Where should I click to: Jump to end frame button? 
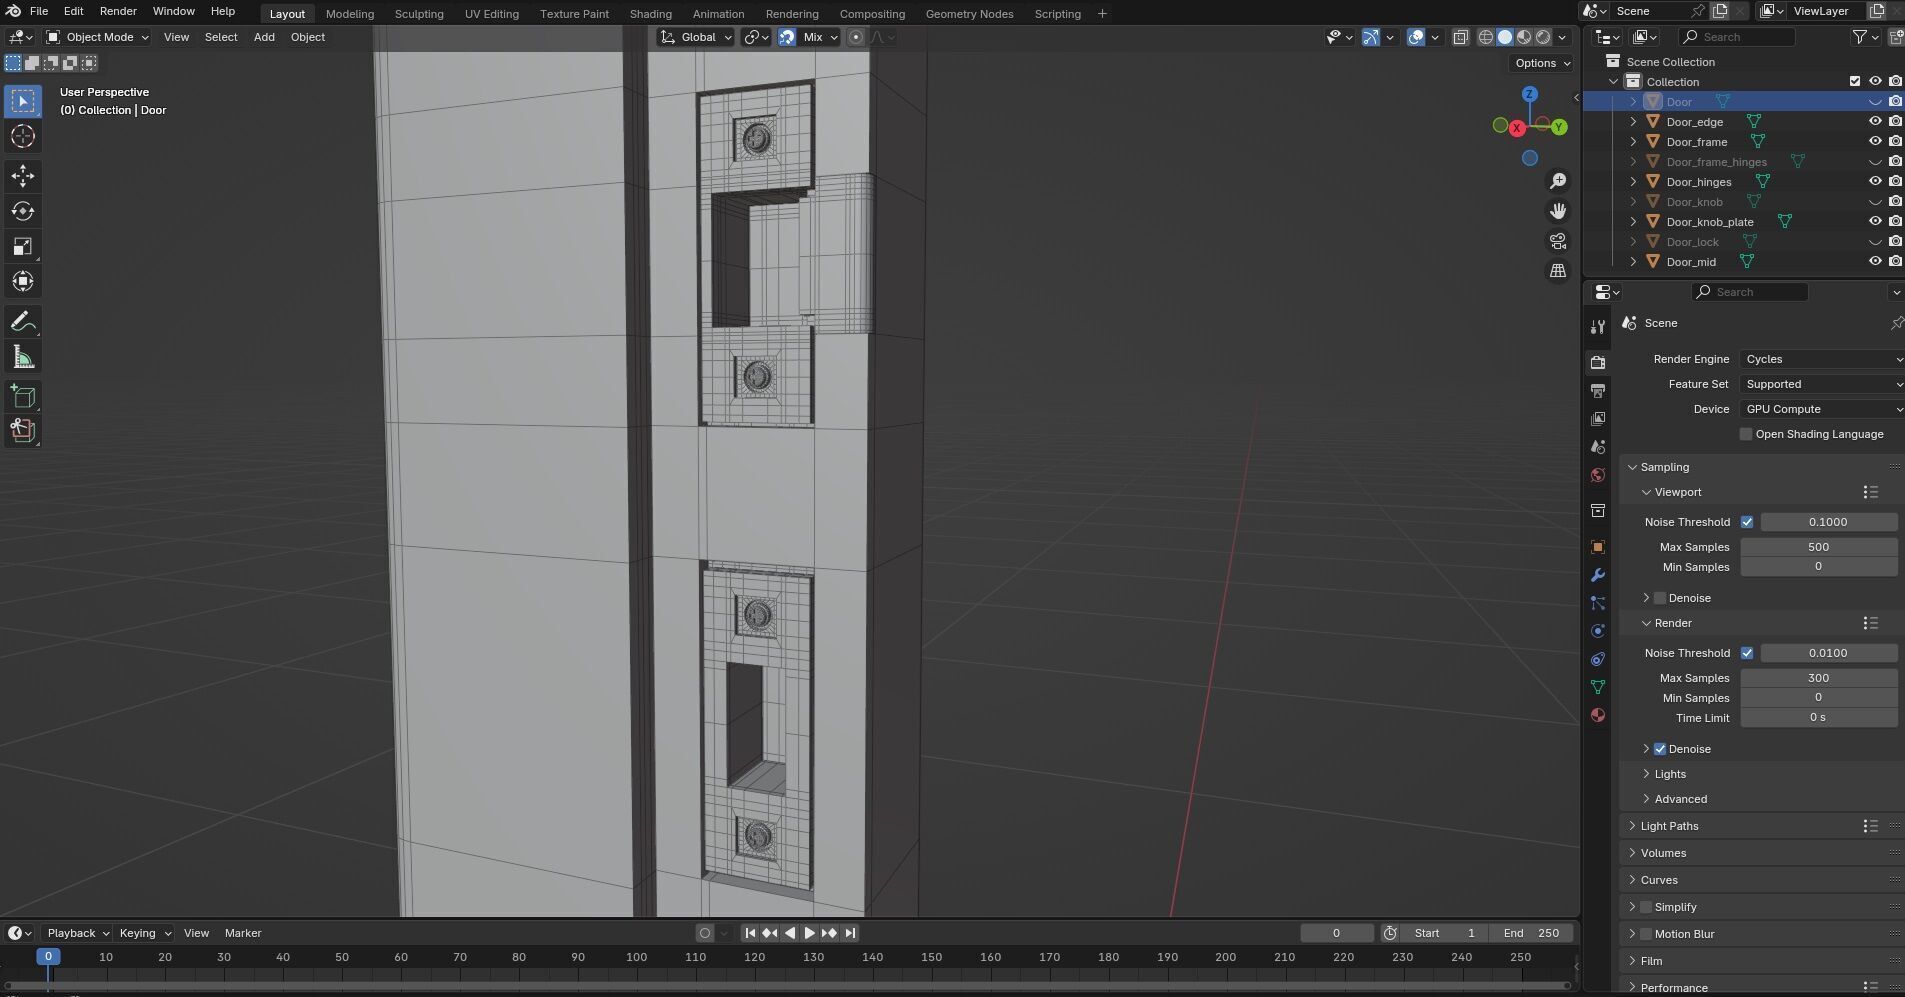[850, 933]
